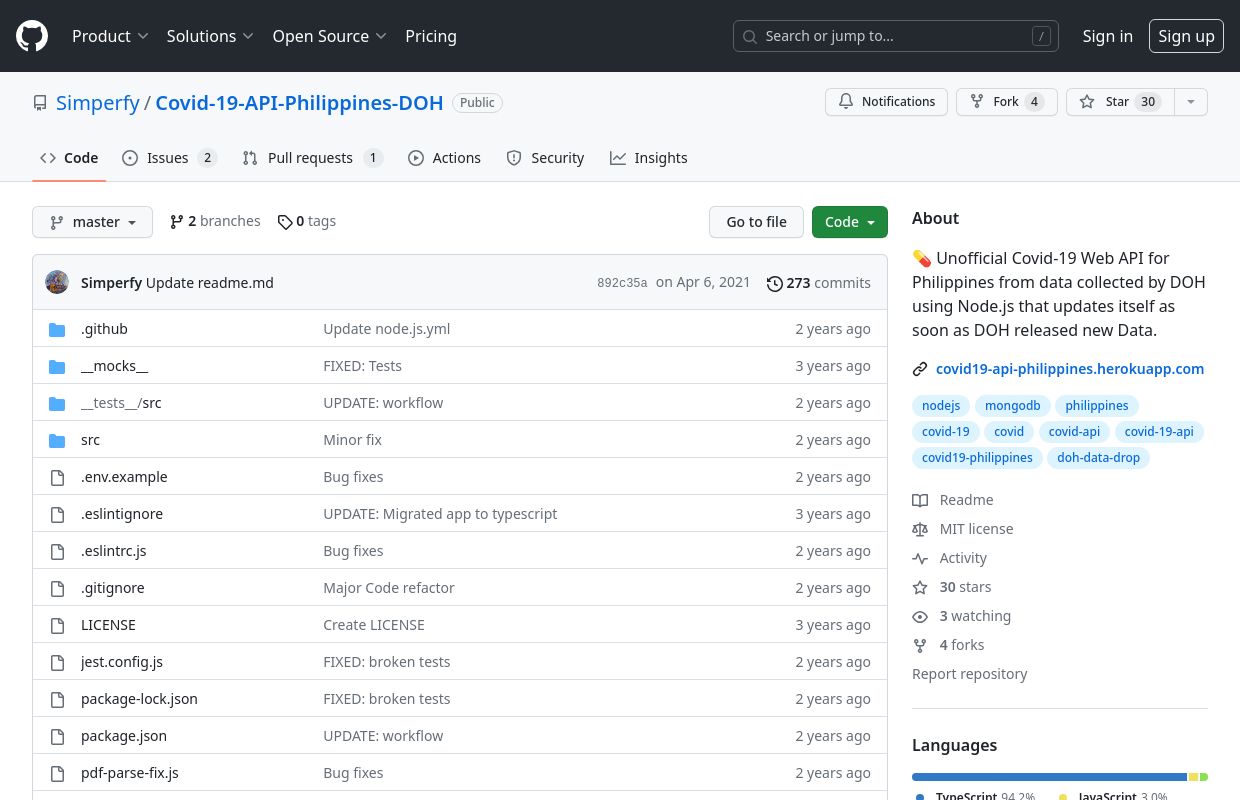This screenshot has width=1240, height=800.
Task: Click the .eslintrc.js file icon
Action: click(x=57, y=551)
